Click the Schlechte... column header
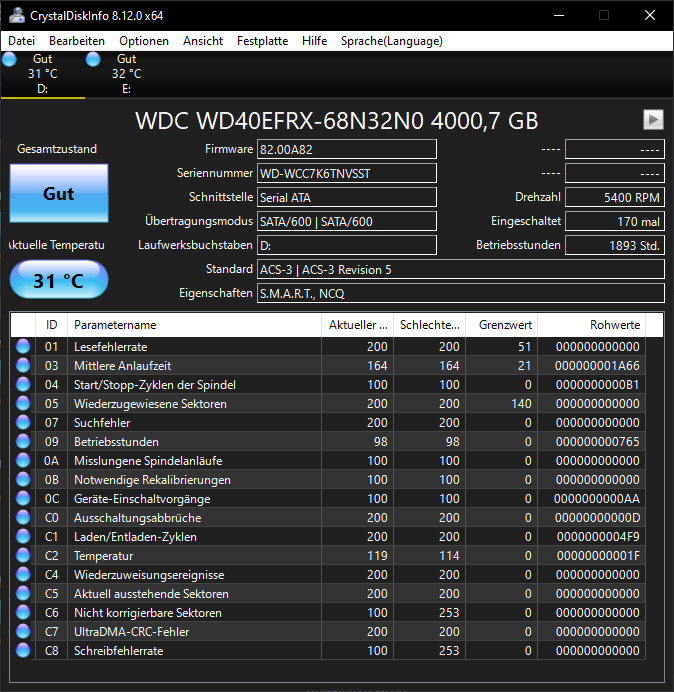 [x=429, y=325]
